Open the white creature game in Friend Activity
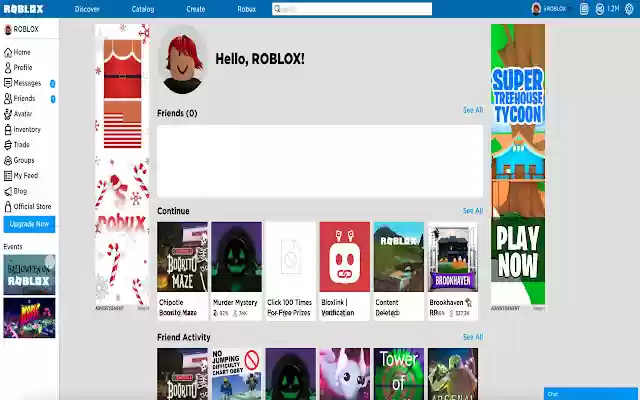 point(345,373)
